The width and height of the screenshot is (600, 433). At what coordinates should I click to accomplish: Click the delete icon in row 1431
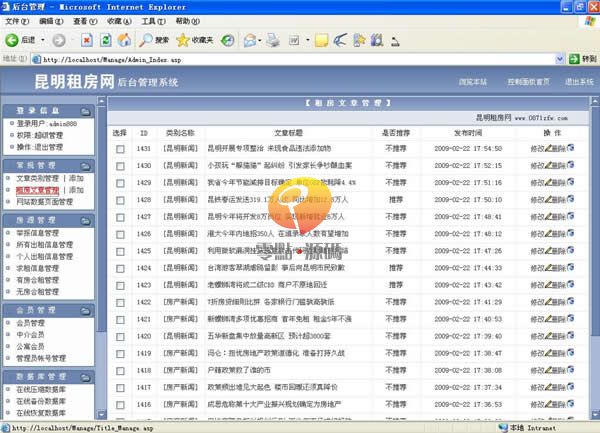[x=570, y=148]
